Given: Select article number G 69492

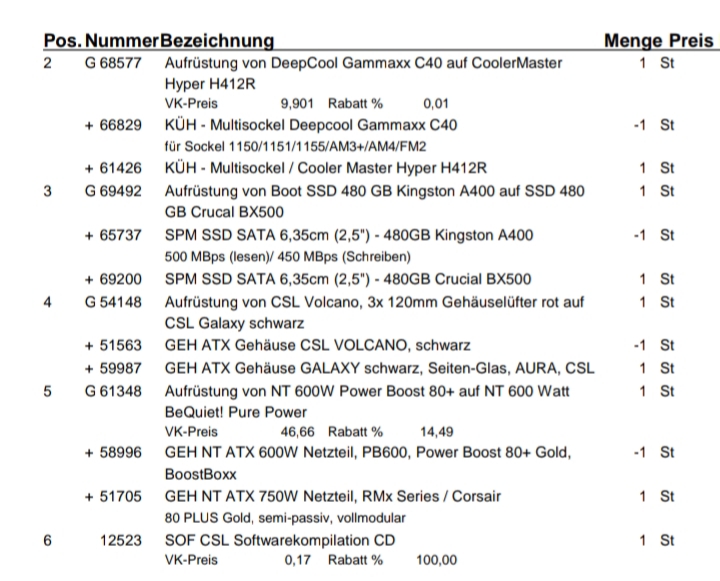Looking at the screenshot, I should click(113, 191).
